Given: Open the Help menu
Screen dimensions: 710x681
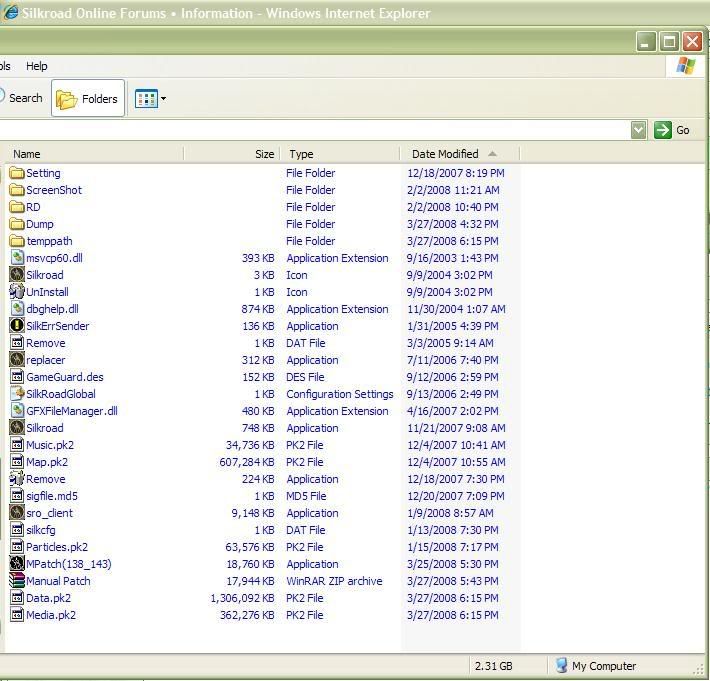Looking at the screenshot, I should tap(37, 66).
